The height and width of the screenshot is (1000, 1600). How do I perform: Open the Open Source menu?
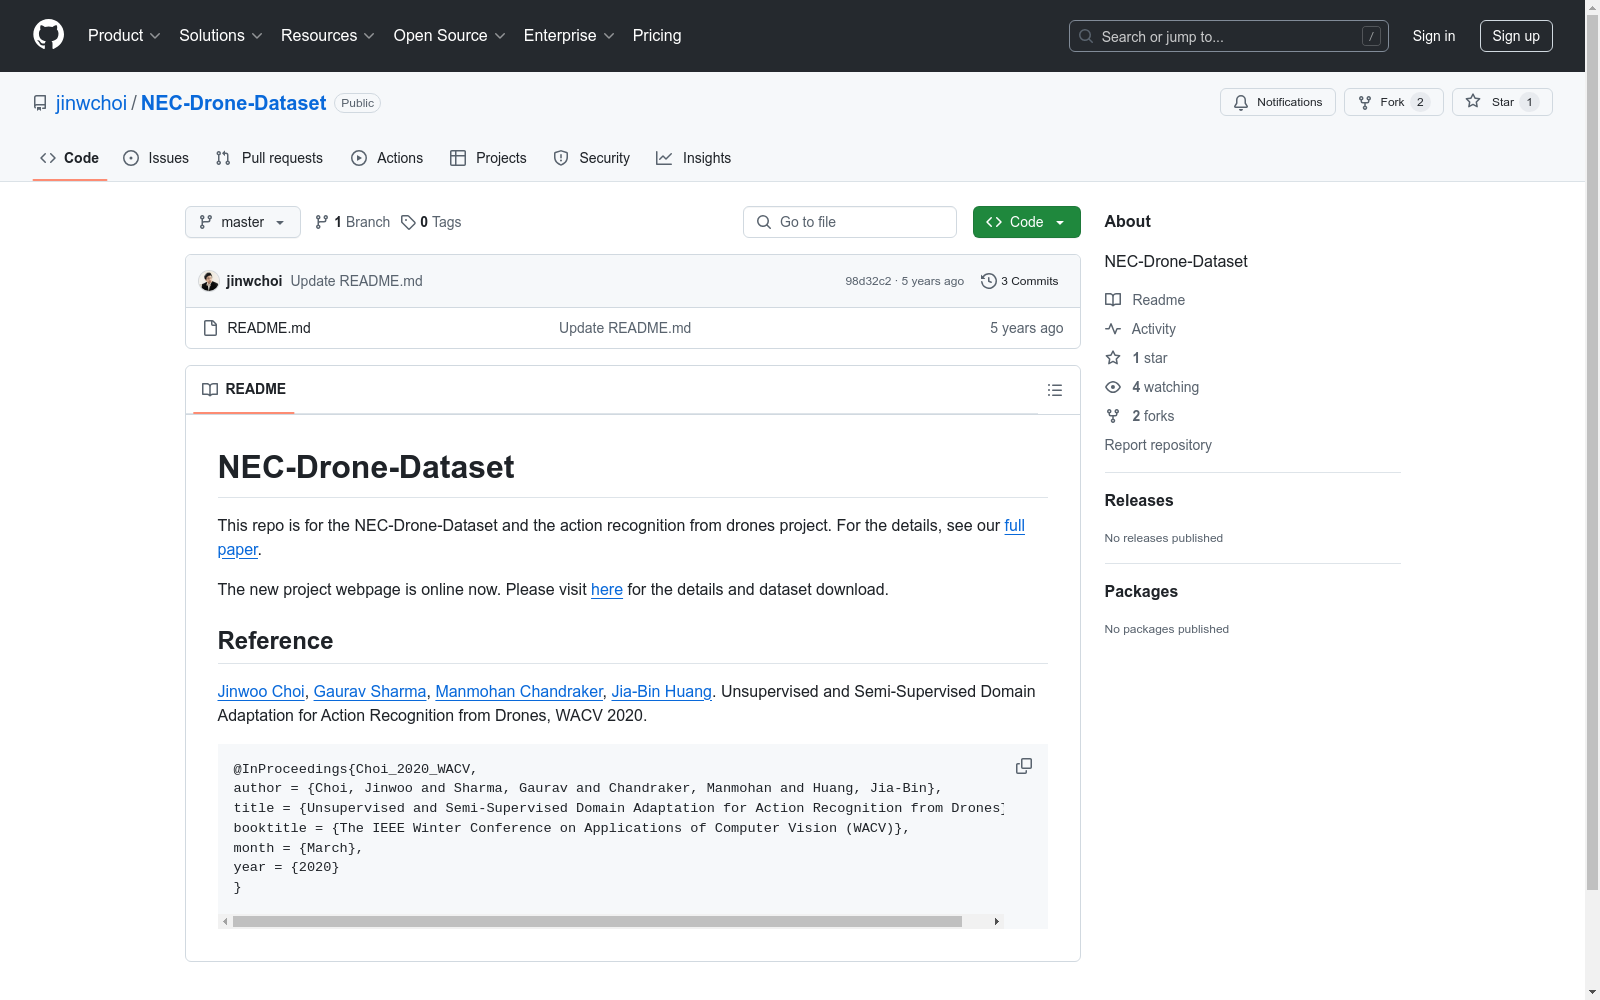449,36
